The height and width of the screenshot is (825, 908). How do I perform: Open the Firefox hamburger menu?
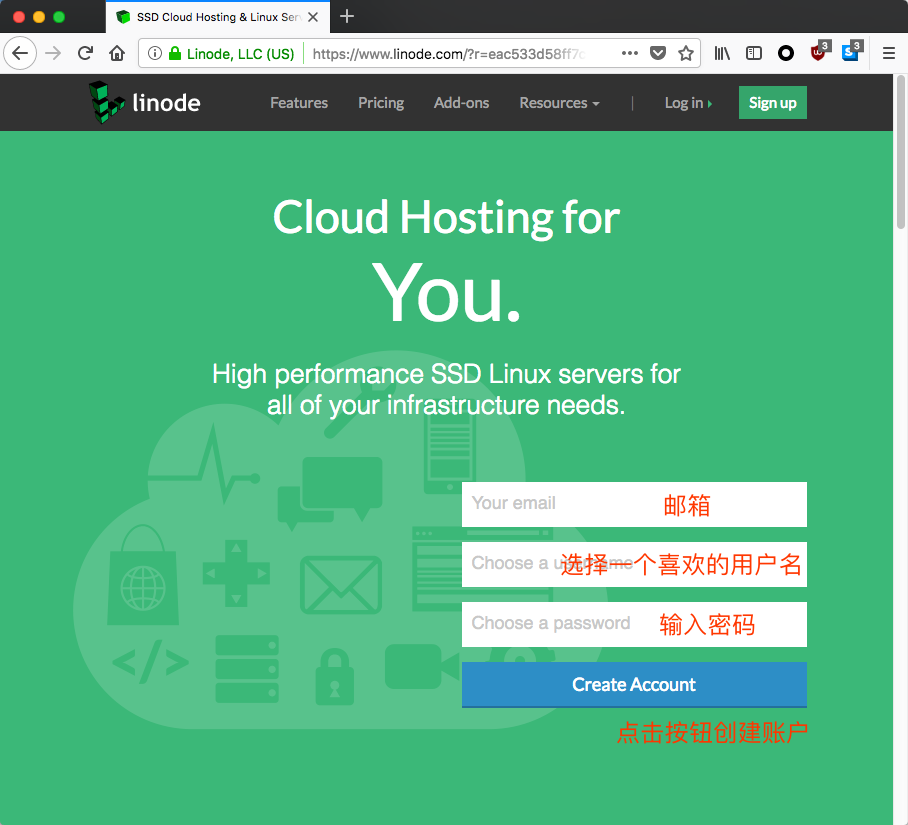(889, 53)
